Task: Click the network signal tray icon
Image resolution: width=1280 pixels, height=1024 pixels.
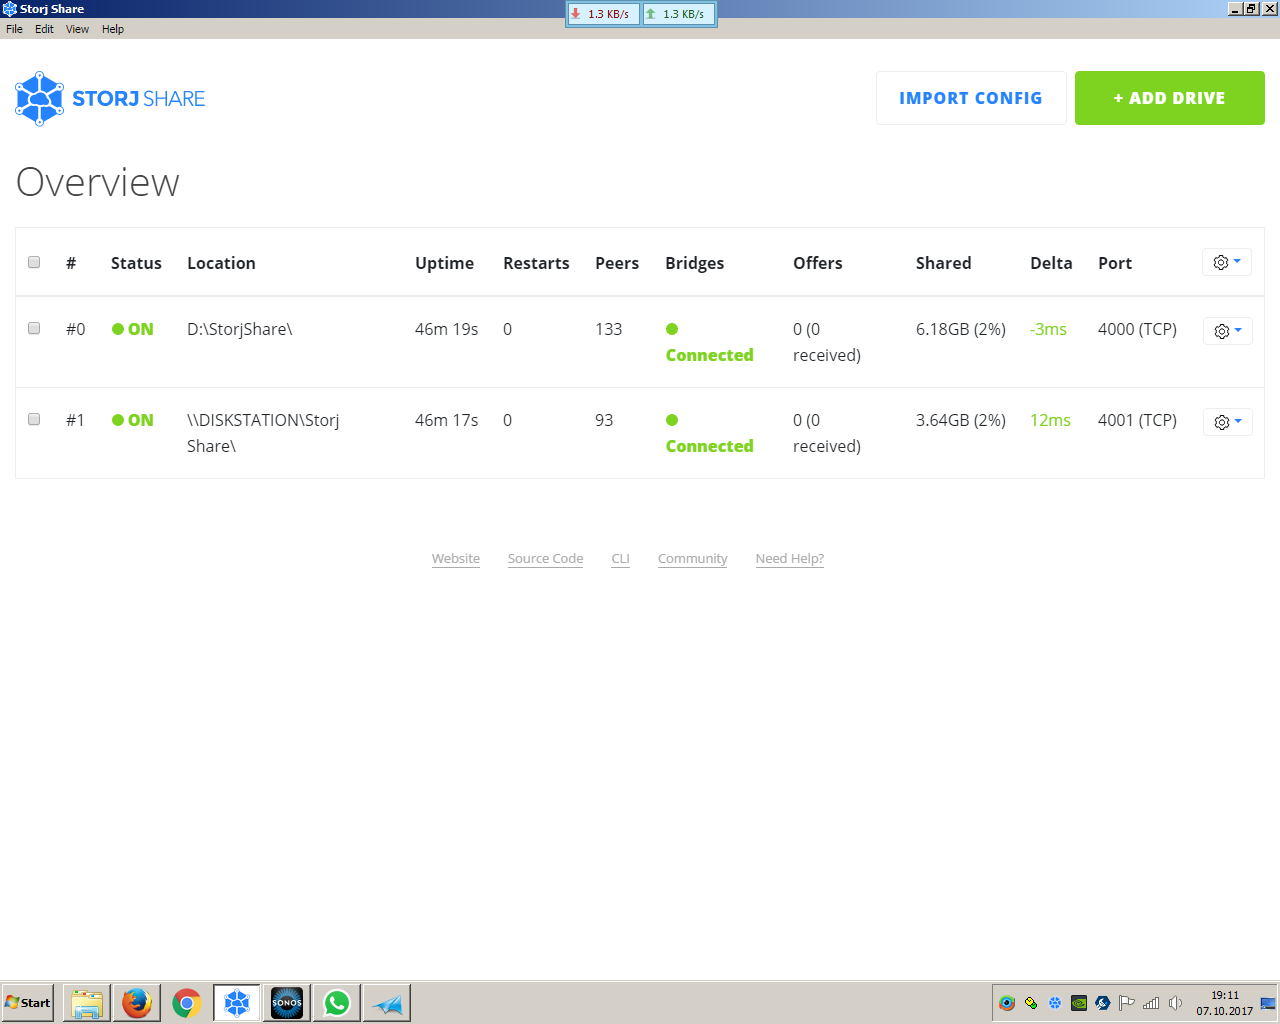Action: [1151, 1003]
